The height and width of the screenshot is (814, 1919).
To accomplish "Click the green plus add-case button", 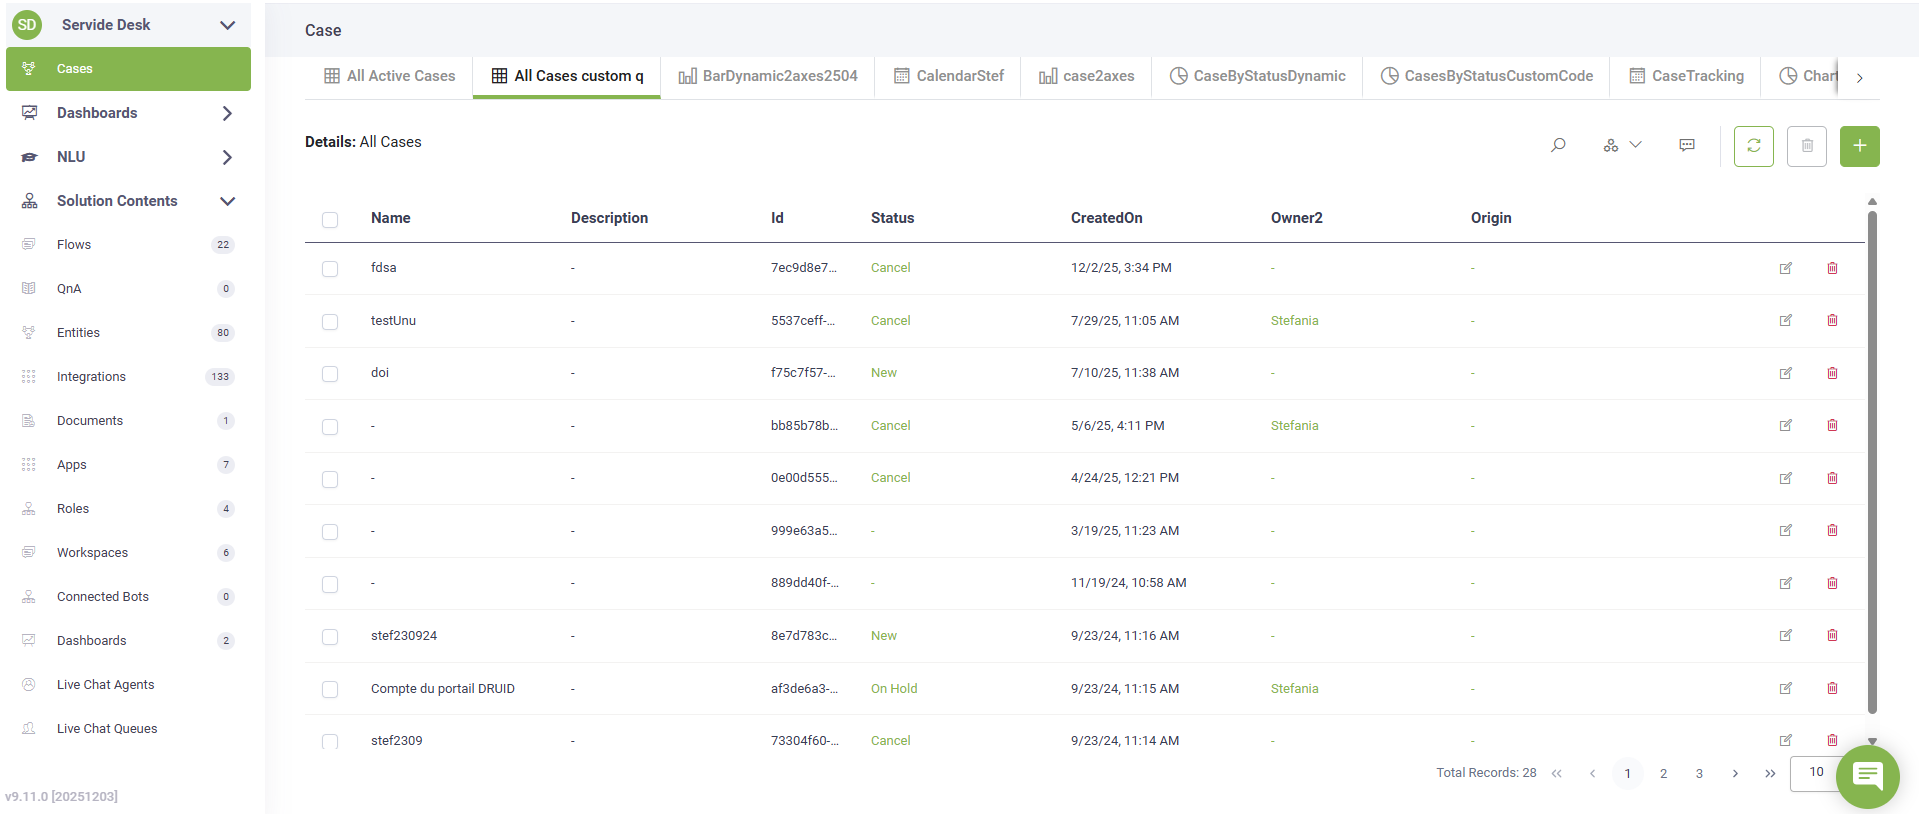I will coord(1859,146).
